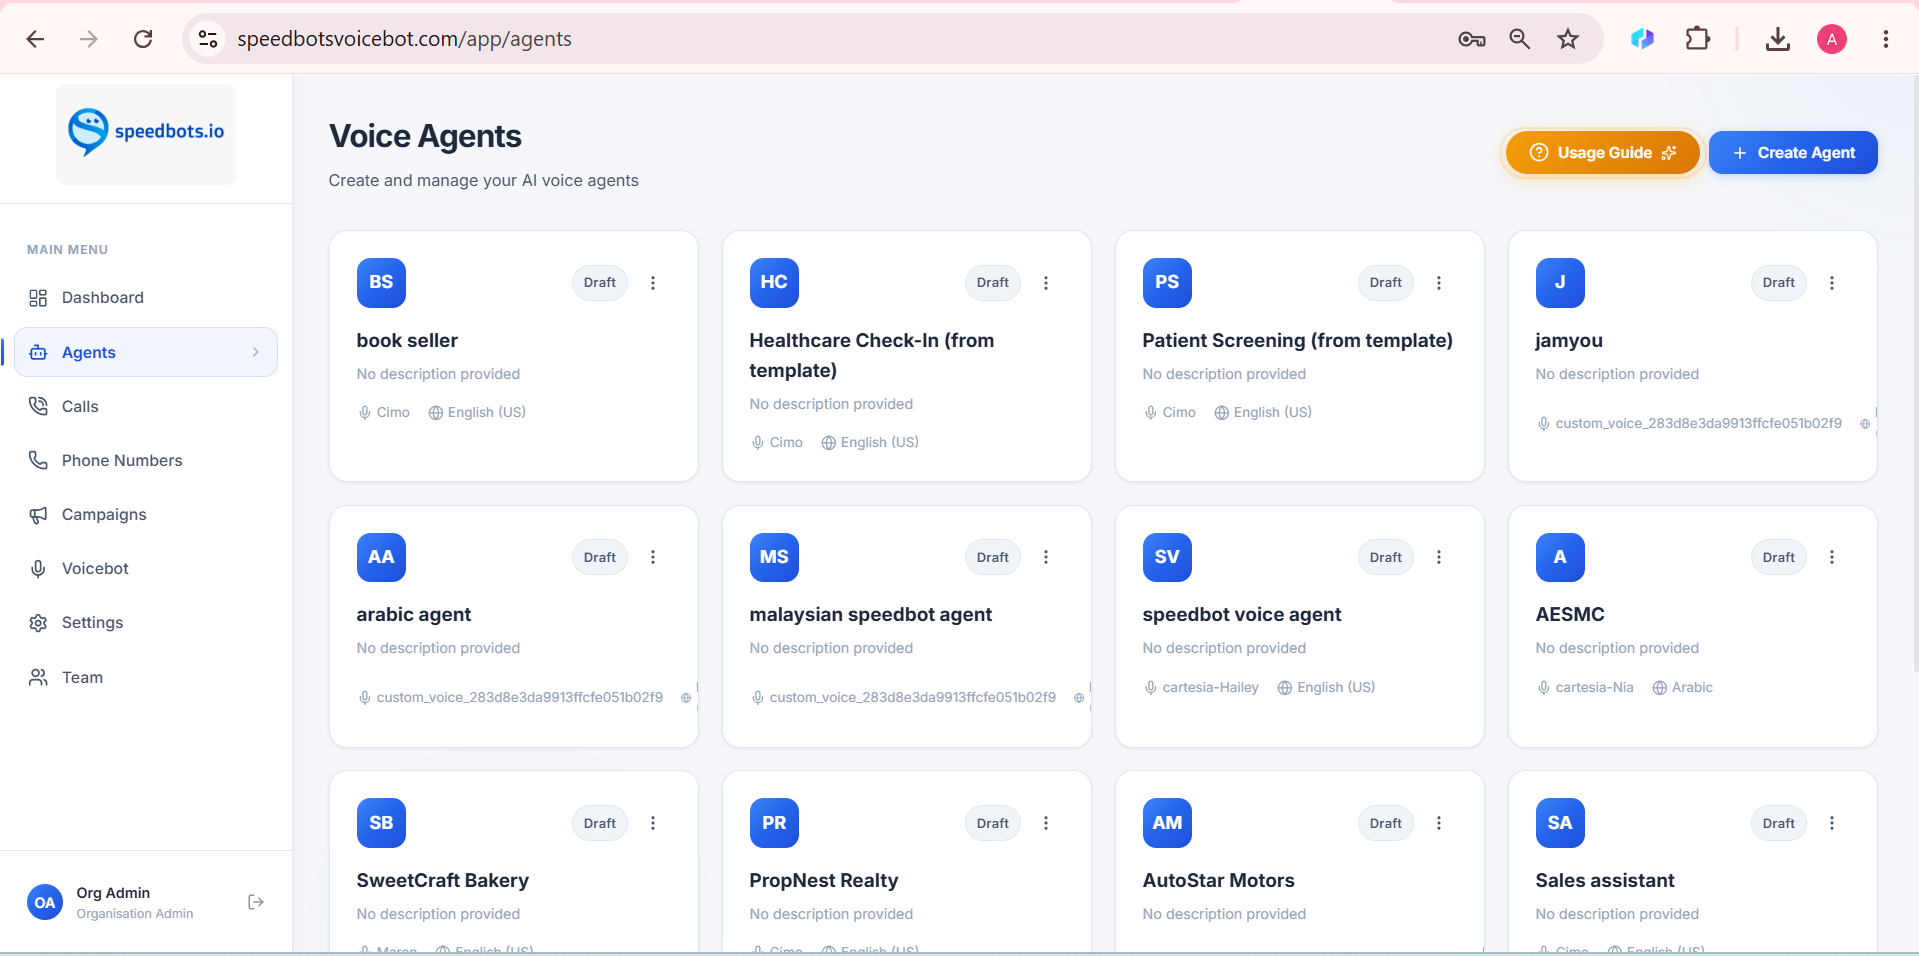Open options menu for Sales assistant

1832,823
